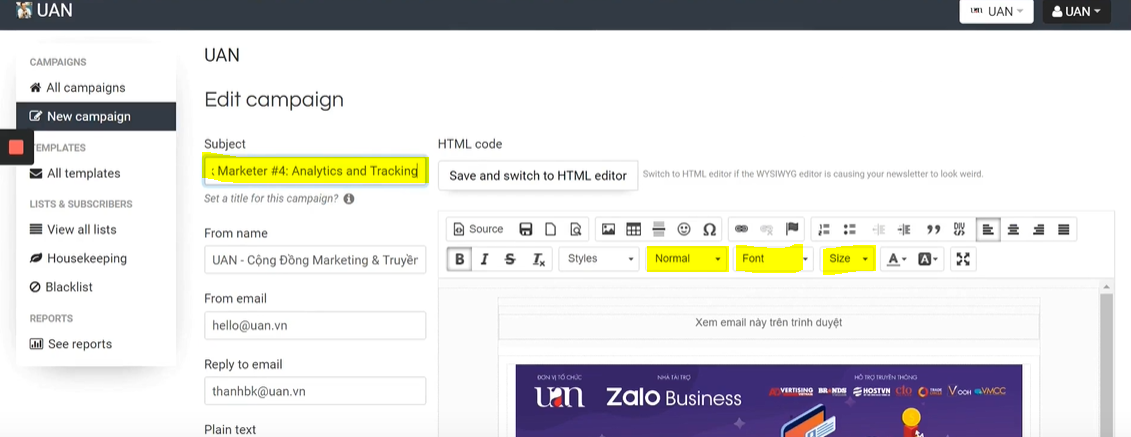Maximize the editor with the fullscreen icon
Screen dimensions: 1131x437
[963, 259]
